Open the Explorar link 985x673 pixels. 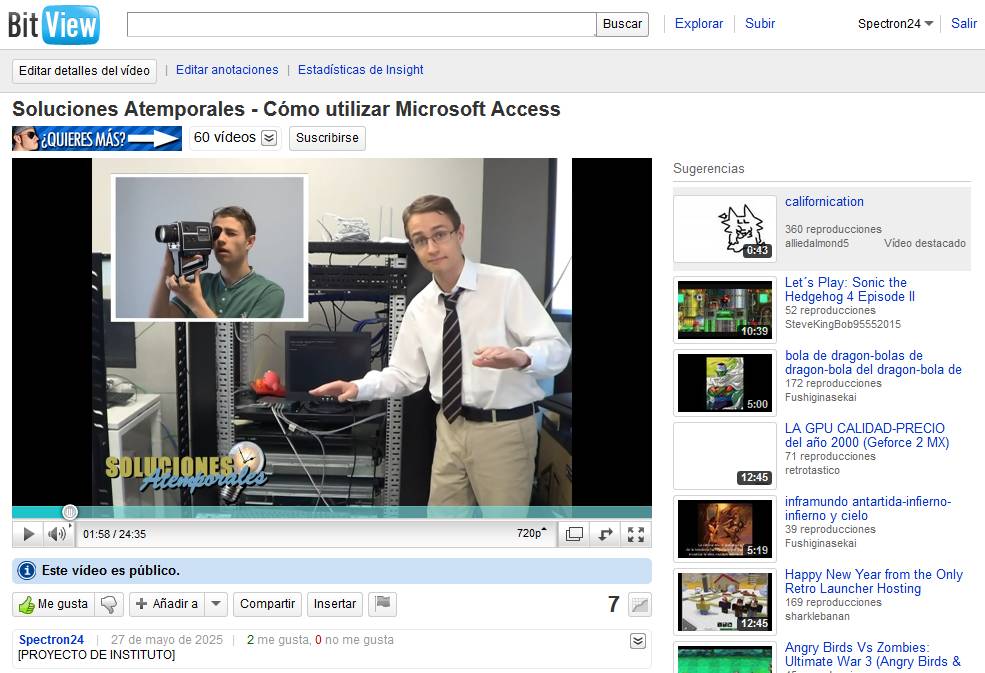click(699, 24)
